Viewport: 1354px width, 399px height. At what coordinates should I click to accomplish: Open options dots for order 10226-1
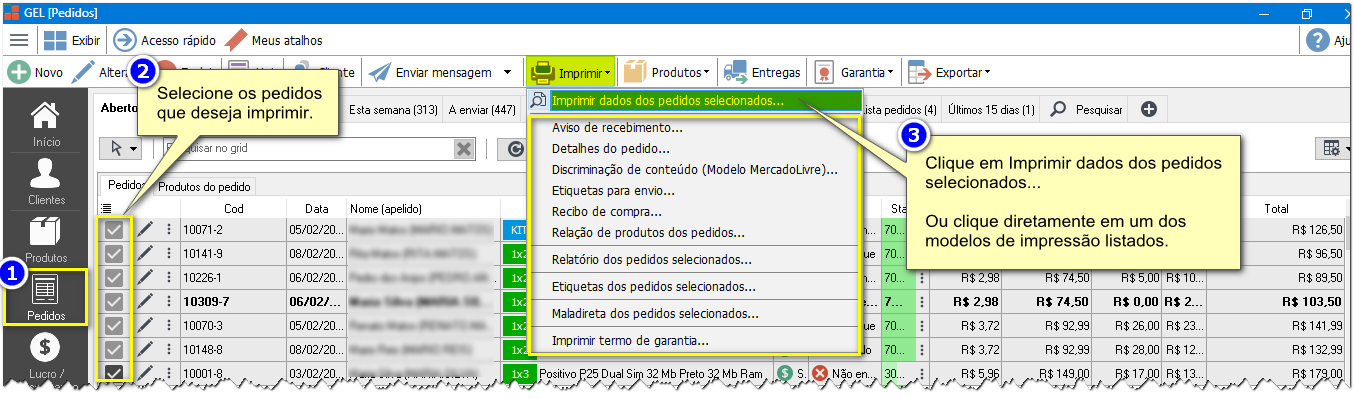click(168, 277)
